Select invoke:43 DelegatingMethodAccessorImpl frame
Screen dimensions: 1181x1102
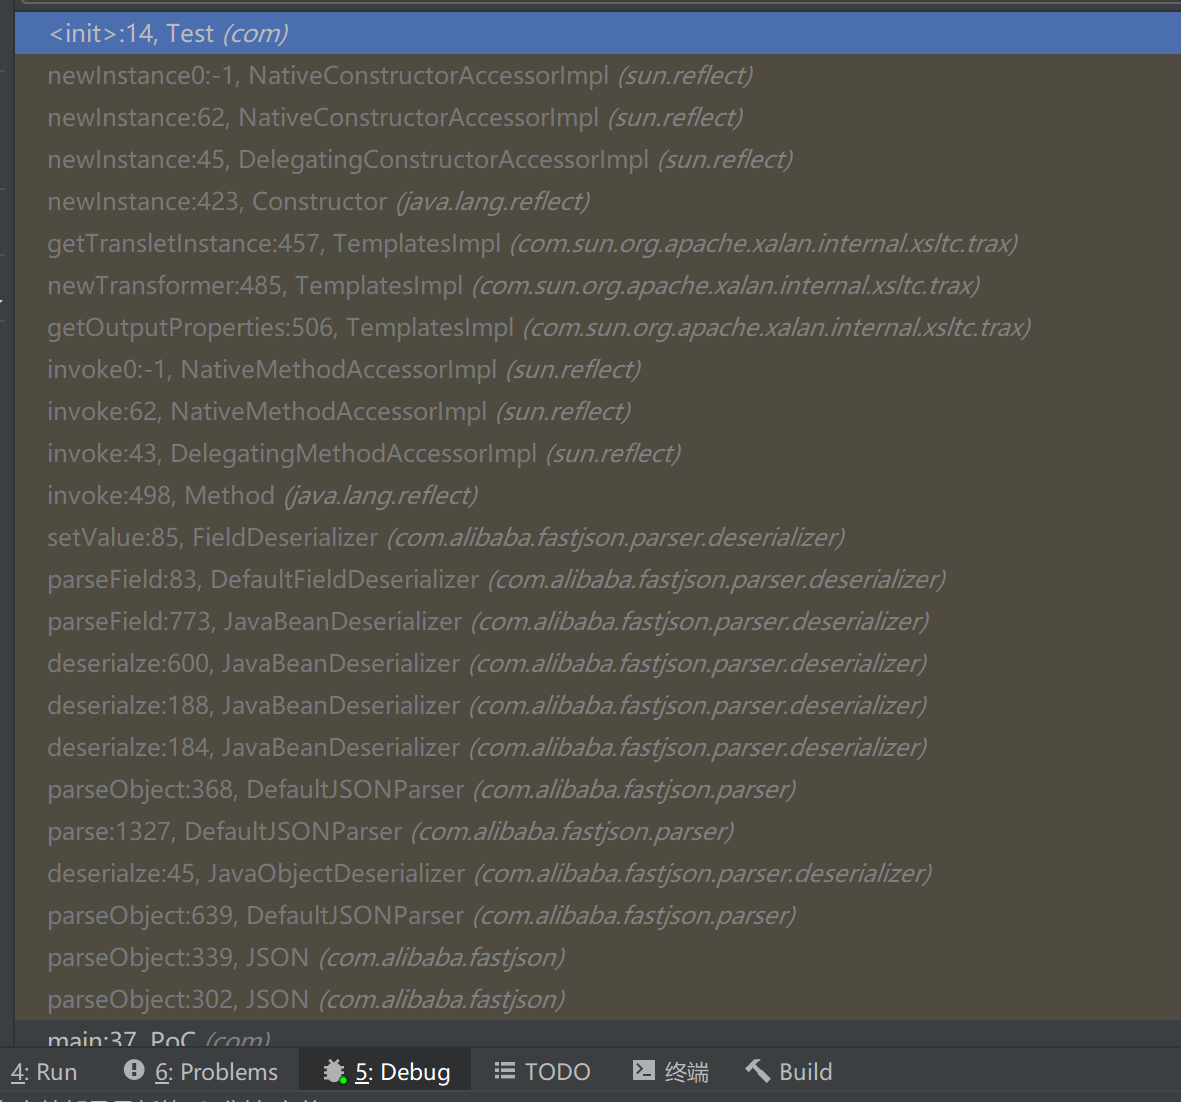[598, 453]
